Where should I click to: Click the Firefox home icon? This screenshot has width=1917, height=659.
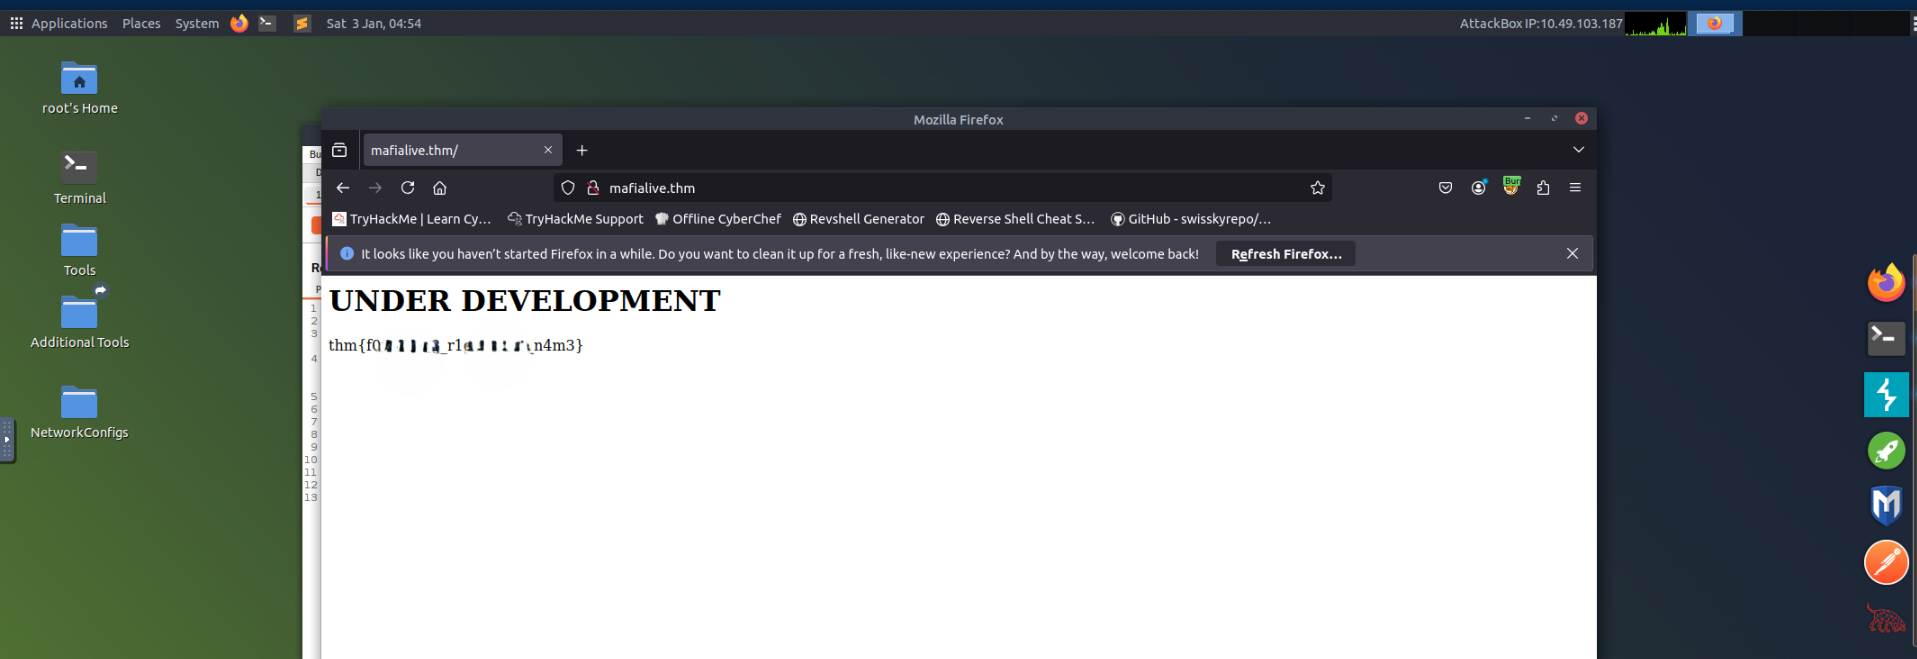(439, 188)
